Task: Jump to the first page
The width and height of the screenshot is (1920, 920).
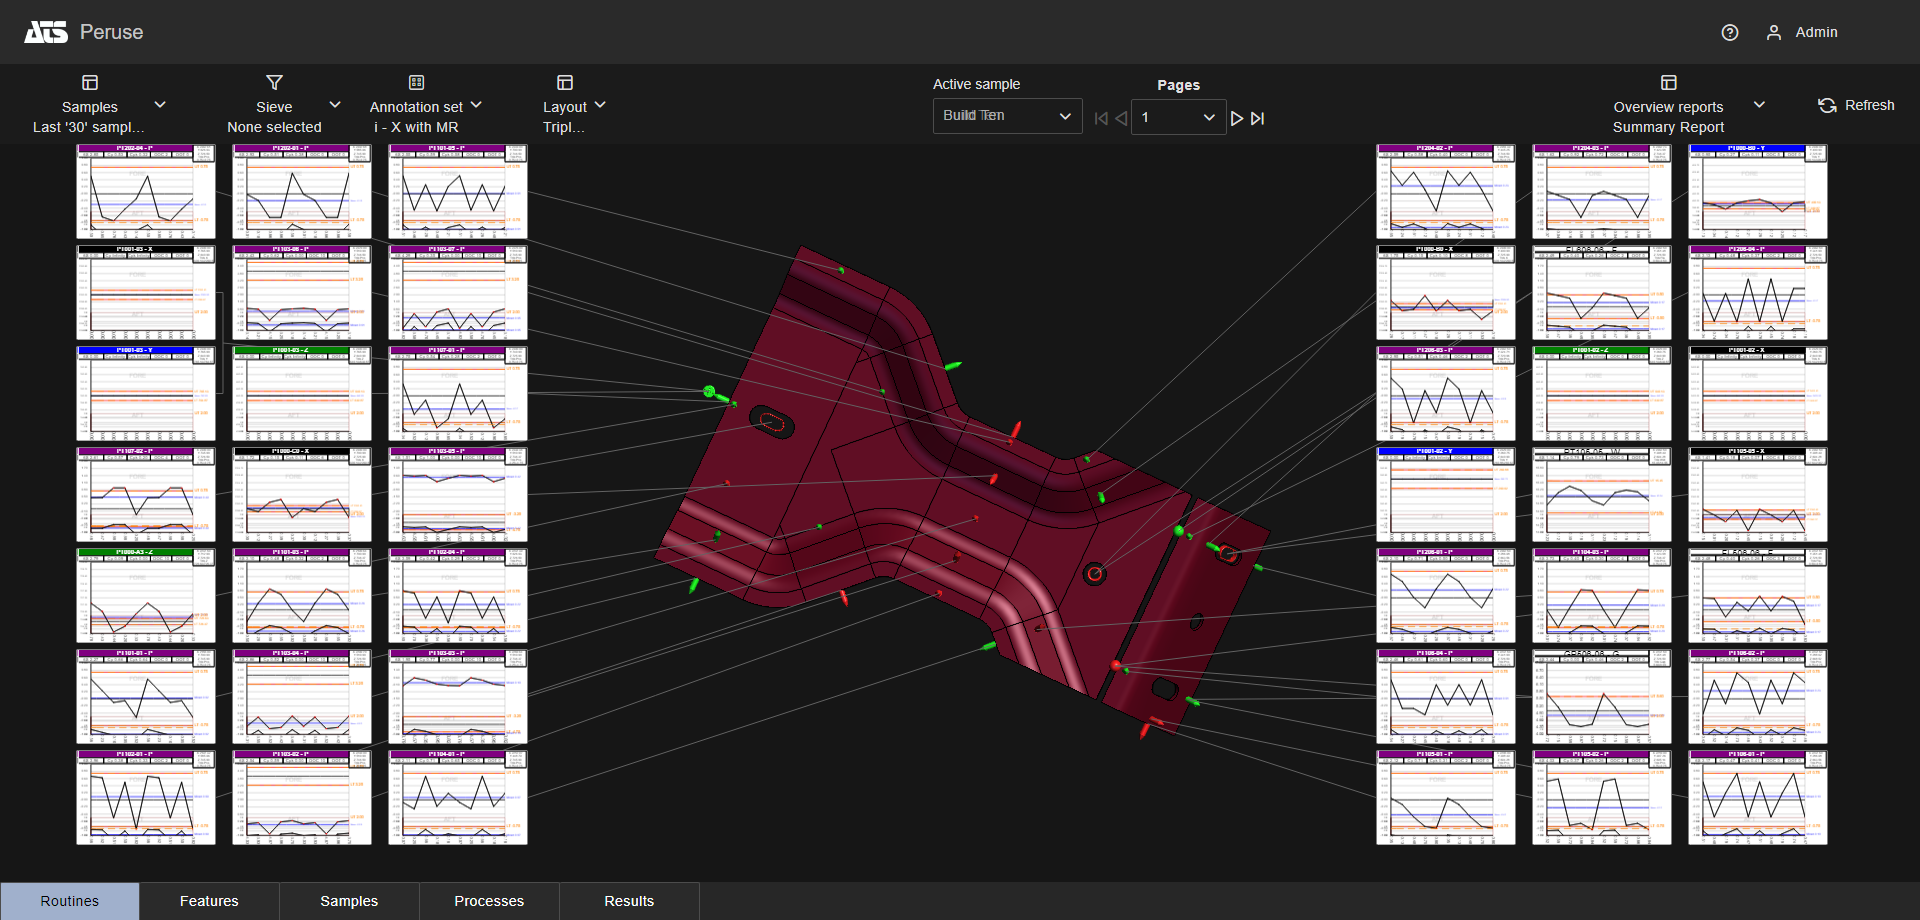Action: (1101, 118)
